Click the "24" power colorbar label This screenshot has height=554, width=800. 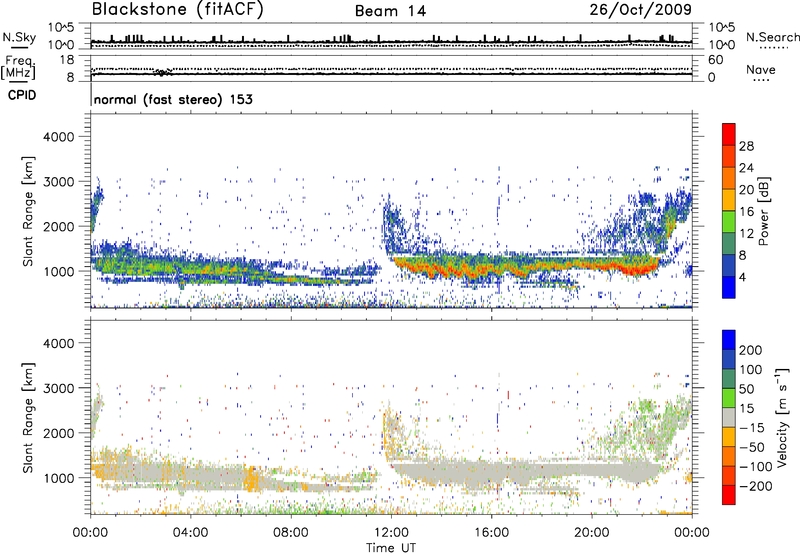(746, 168)
